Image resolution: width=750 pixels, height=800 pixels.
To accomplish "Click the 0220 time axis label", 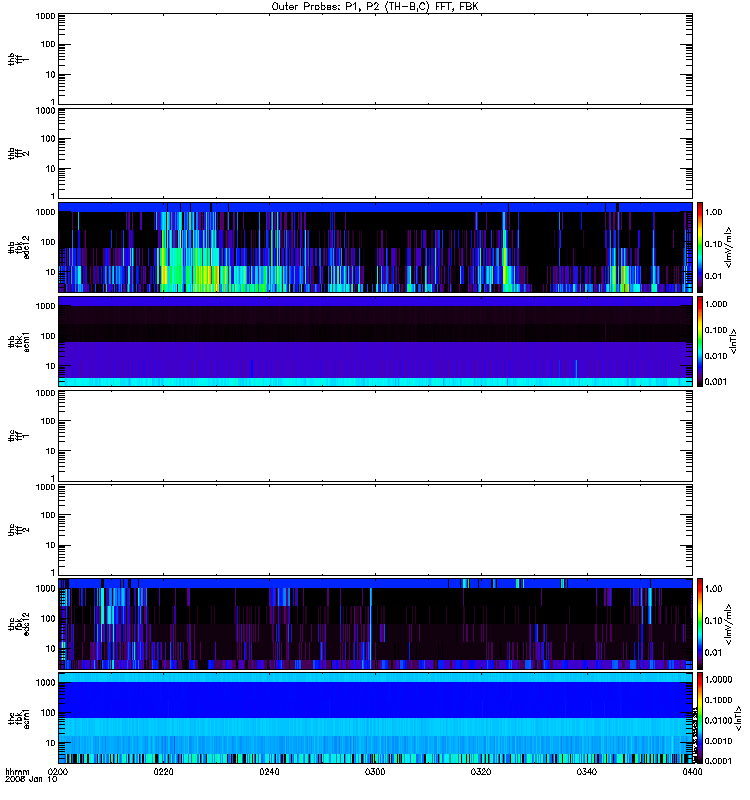I will pos(164,772).
